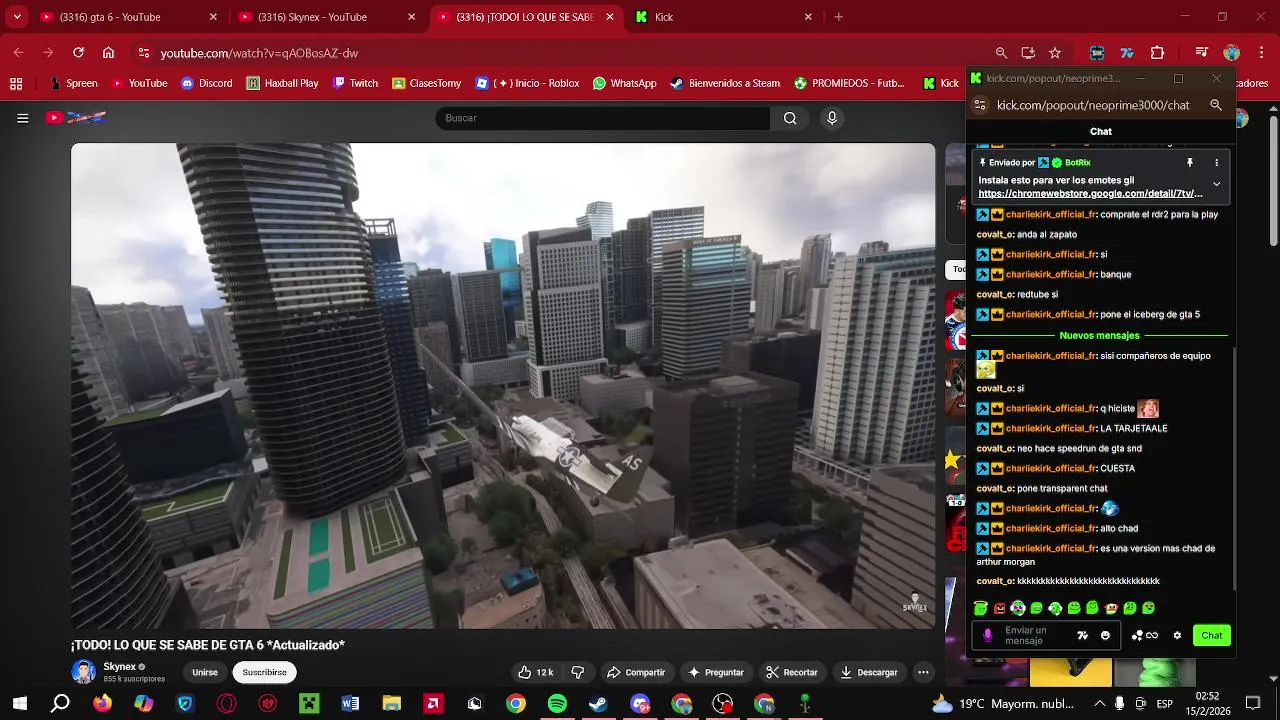This screenshot has height=720, width=1280.
Task: Like the video with thumbs-up 12 k
Action: [535, 672]
